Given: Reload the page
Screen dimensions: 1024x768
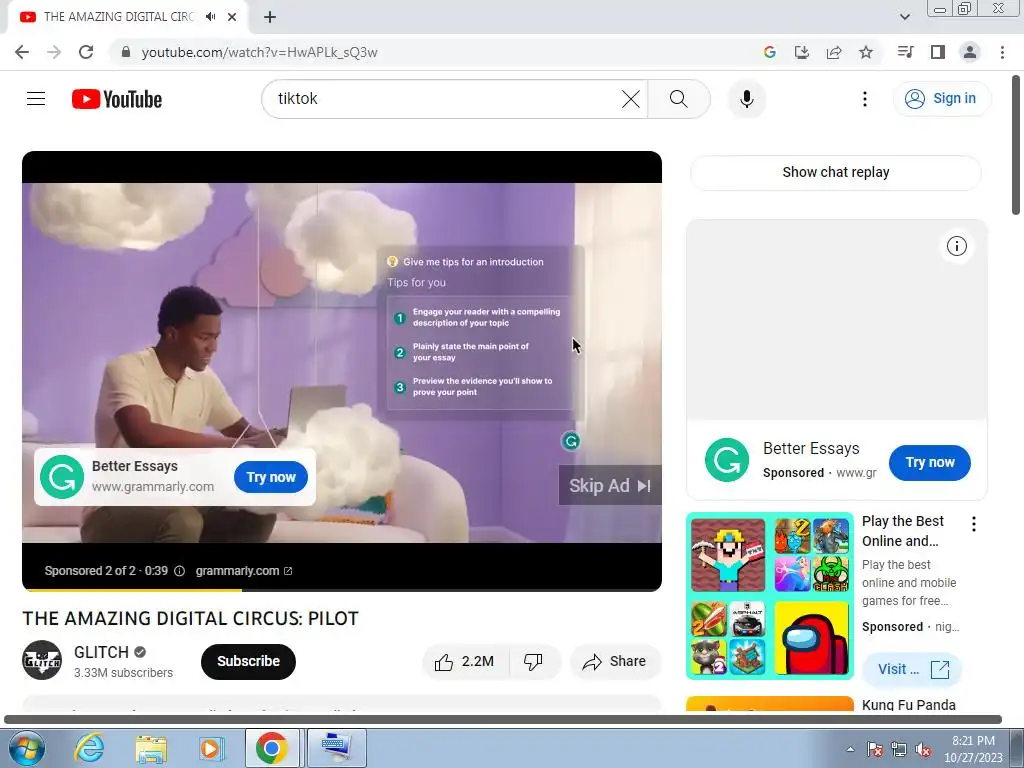Looking at the screenshot, I should pyautogui.click(x=86, y=52).
